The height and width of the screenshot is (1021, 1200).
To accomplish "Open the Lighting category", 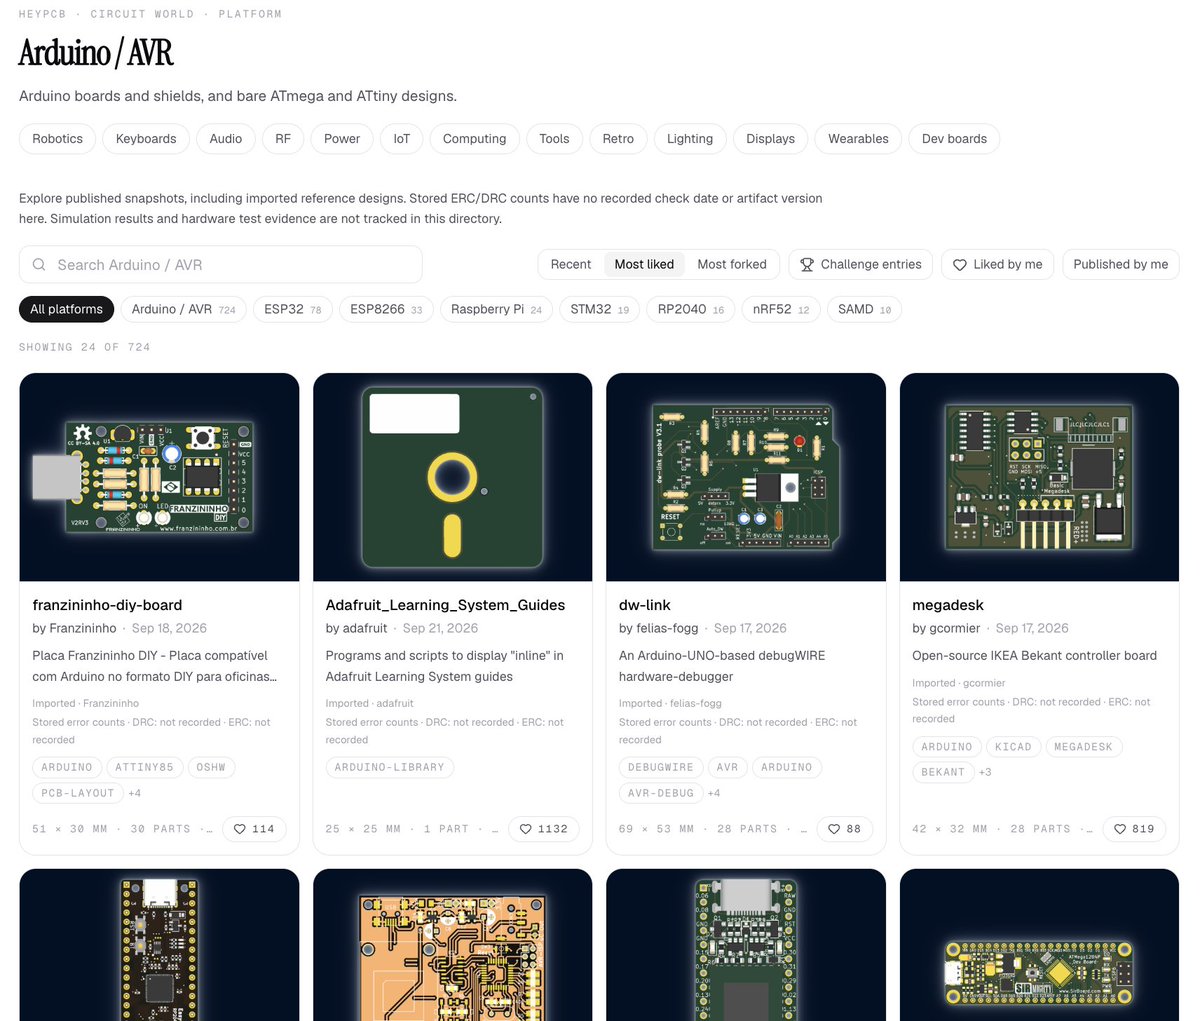I will (x=690, y=139).
